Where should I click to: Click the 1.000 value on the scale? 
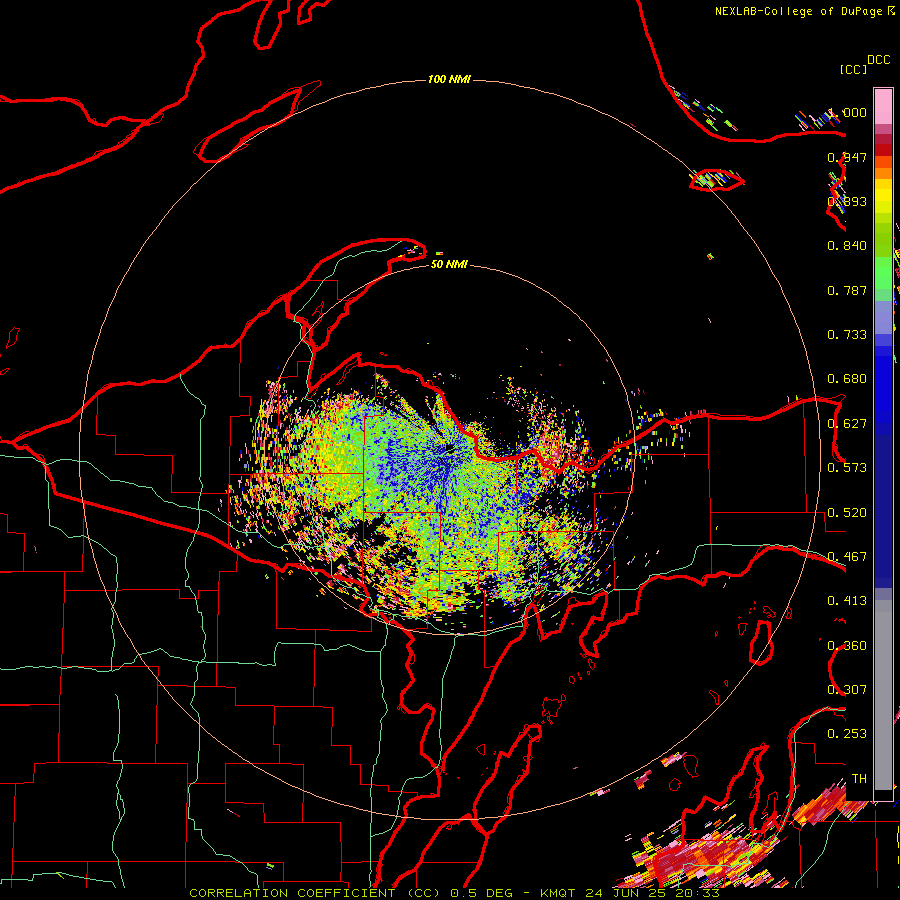point(847,112)
